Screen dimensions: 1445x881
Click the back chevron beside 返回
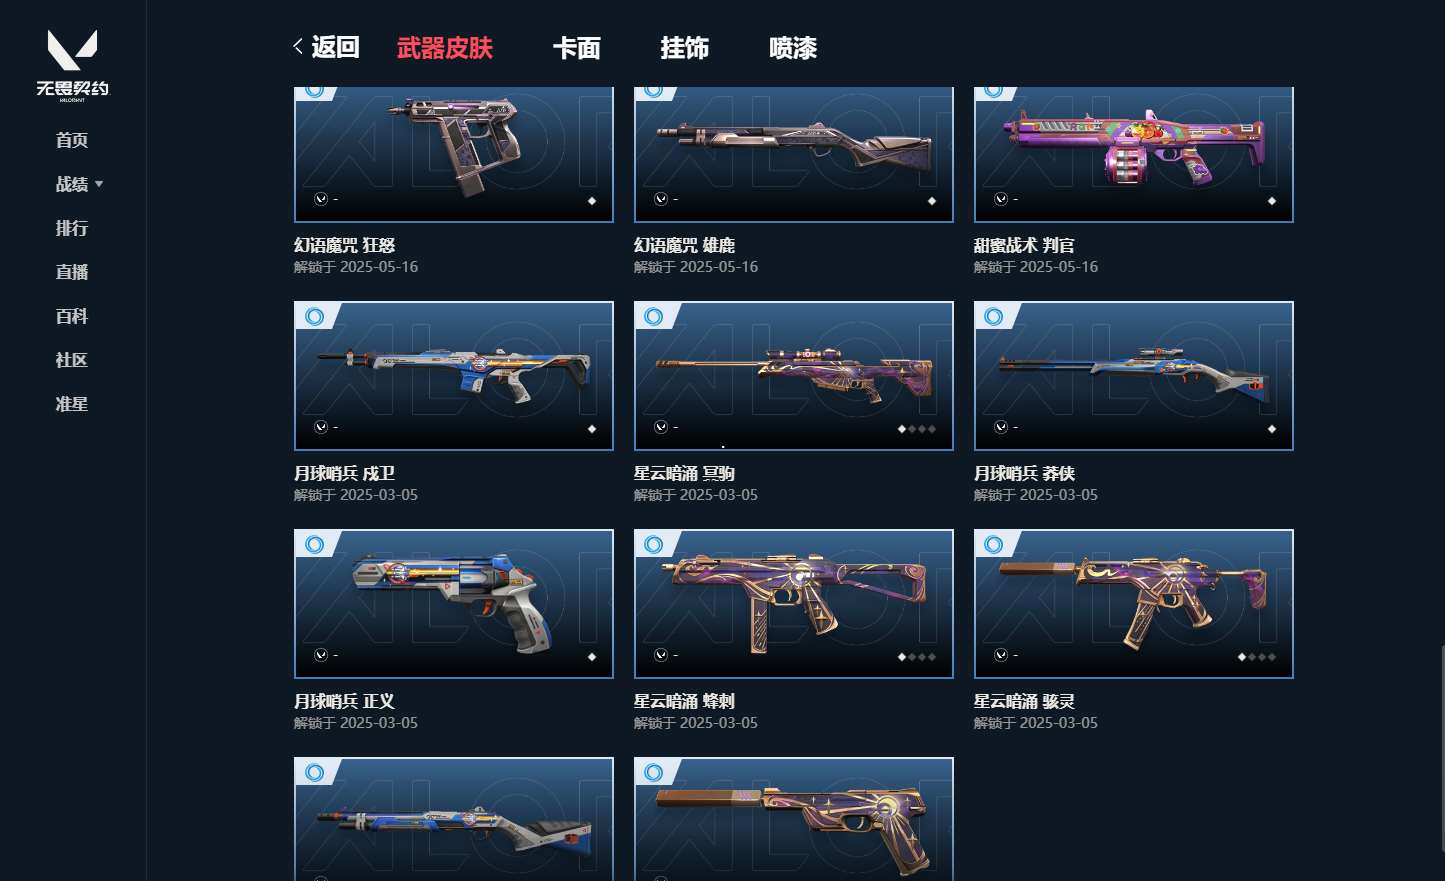tap(298, 46)
